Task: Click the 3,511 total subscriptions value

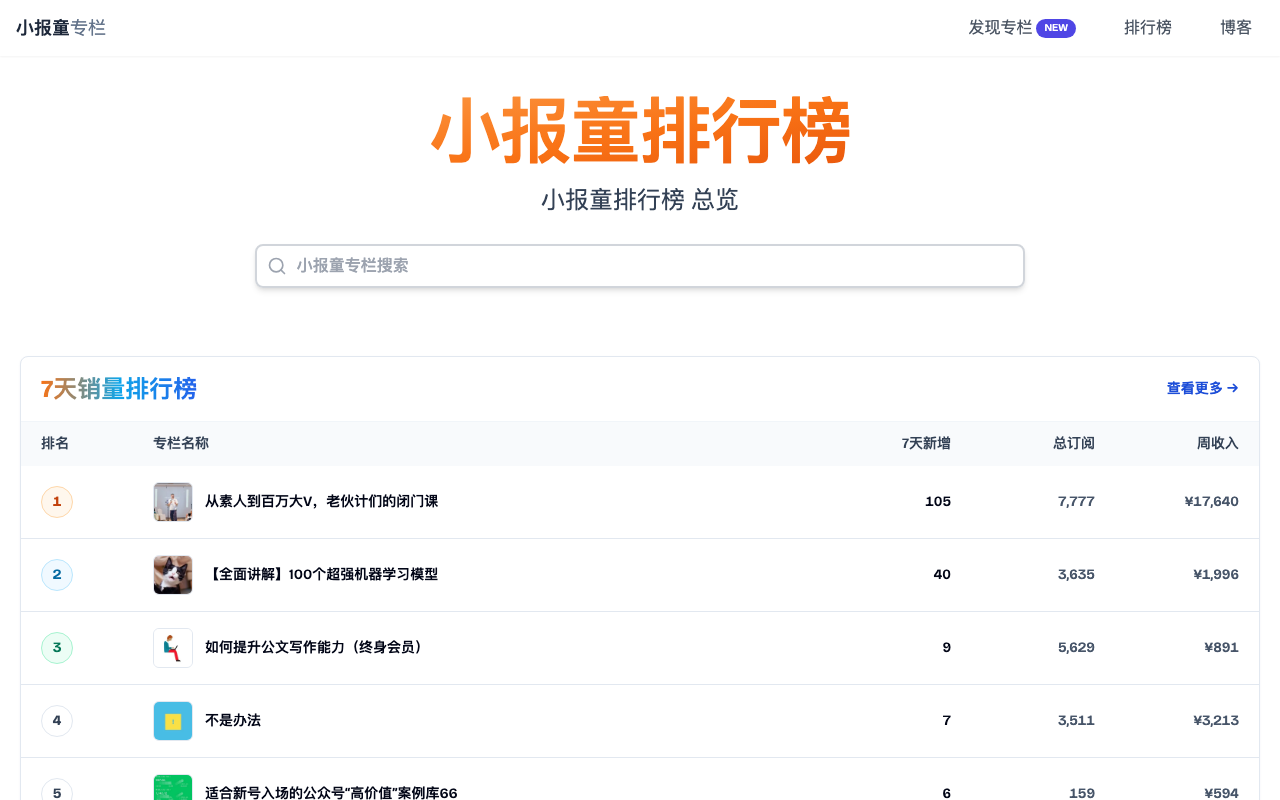Action: click(x=1076, y=721)
